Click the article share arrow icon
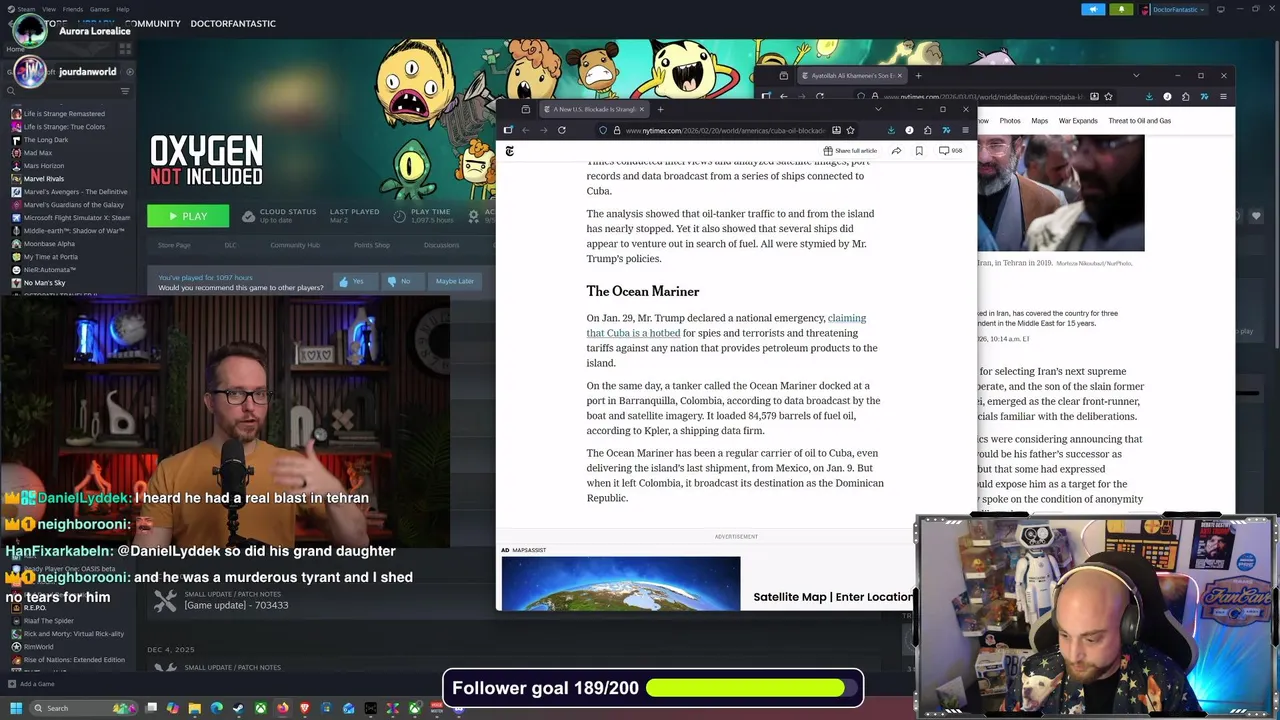The image size is (1280, 720). pyautogui.click(x=896, y=151)
